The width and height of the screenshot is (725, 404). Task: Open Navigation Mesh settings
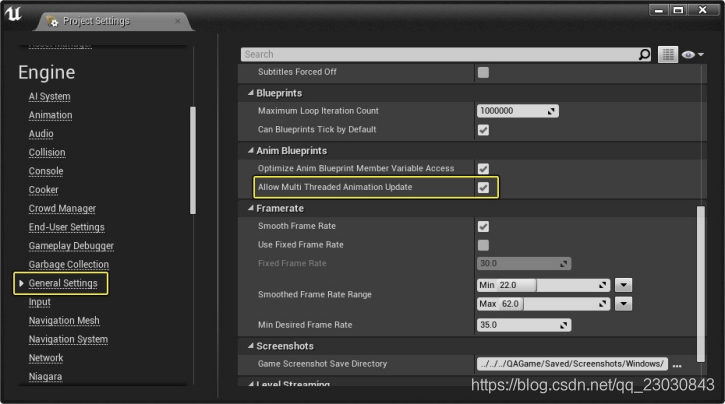64,320
